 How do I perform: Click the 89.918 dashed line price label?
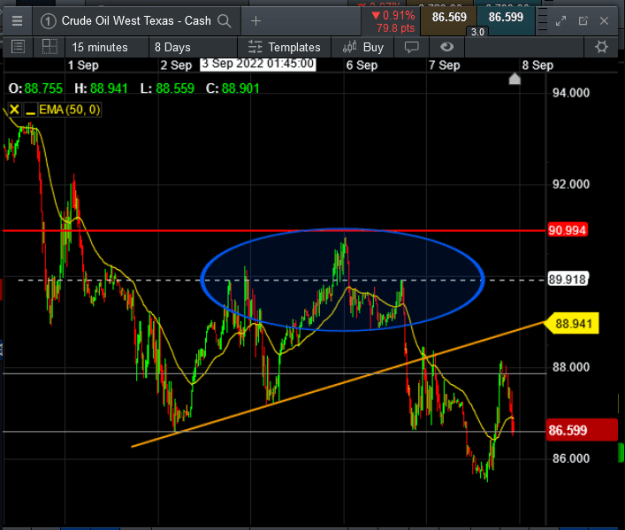click(567, 279)
